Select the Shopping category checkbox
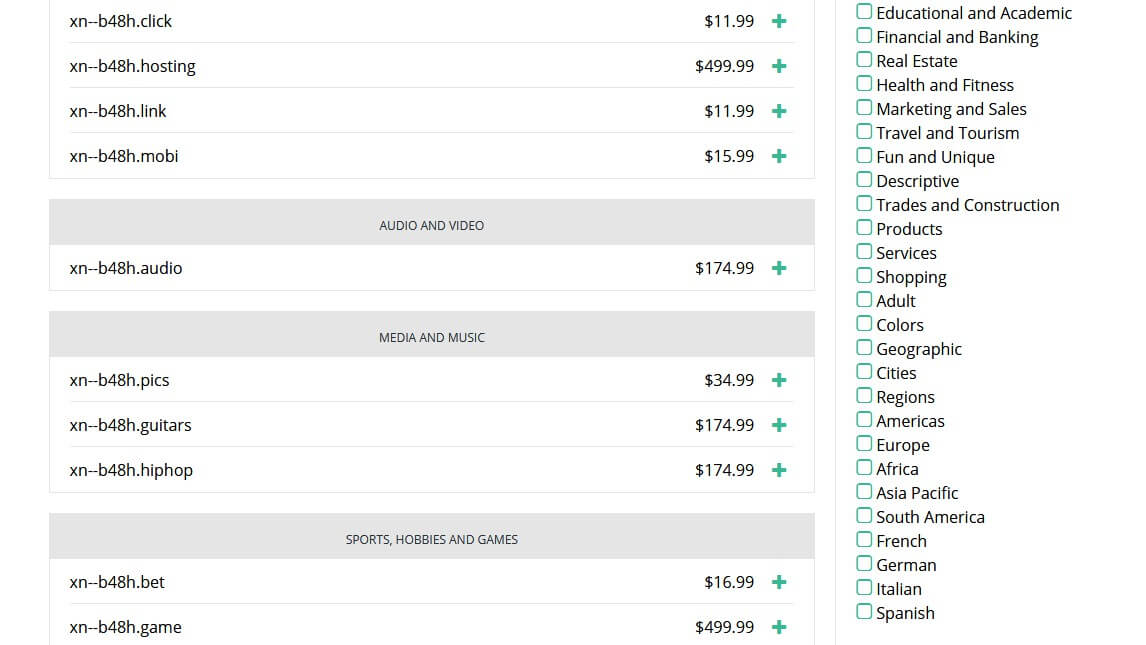The height and width of the screenshot is (645, 1146). pyautogui.click(x=864, y=276)
